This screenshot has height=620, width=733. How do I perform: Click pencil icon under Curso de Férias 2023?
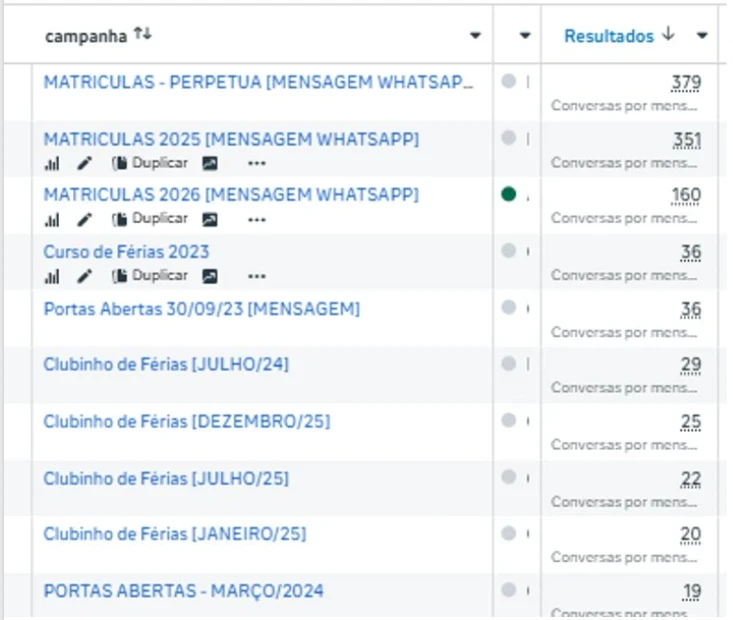click(85, 276)
